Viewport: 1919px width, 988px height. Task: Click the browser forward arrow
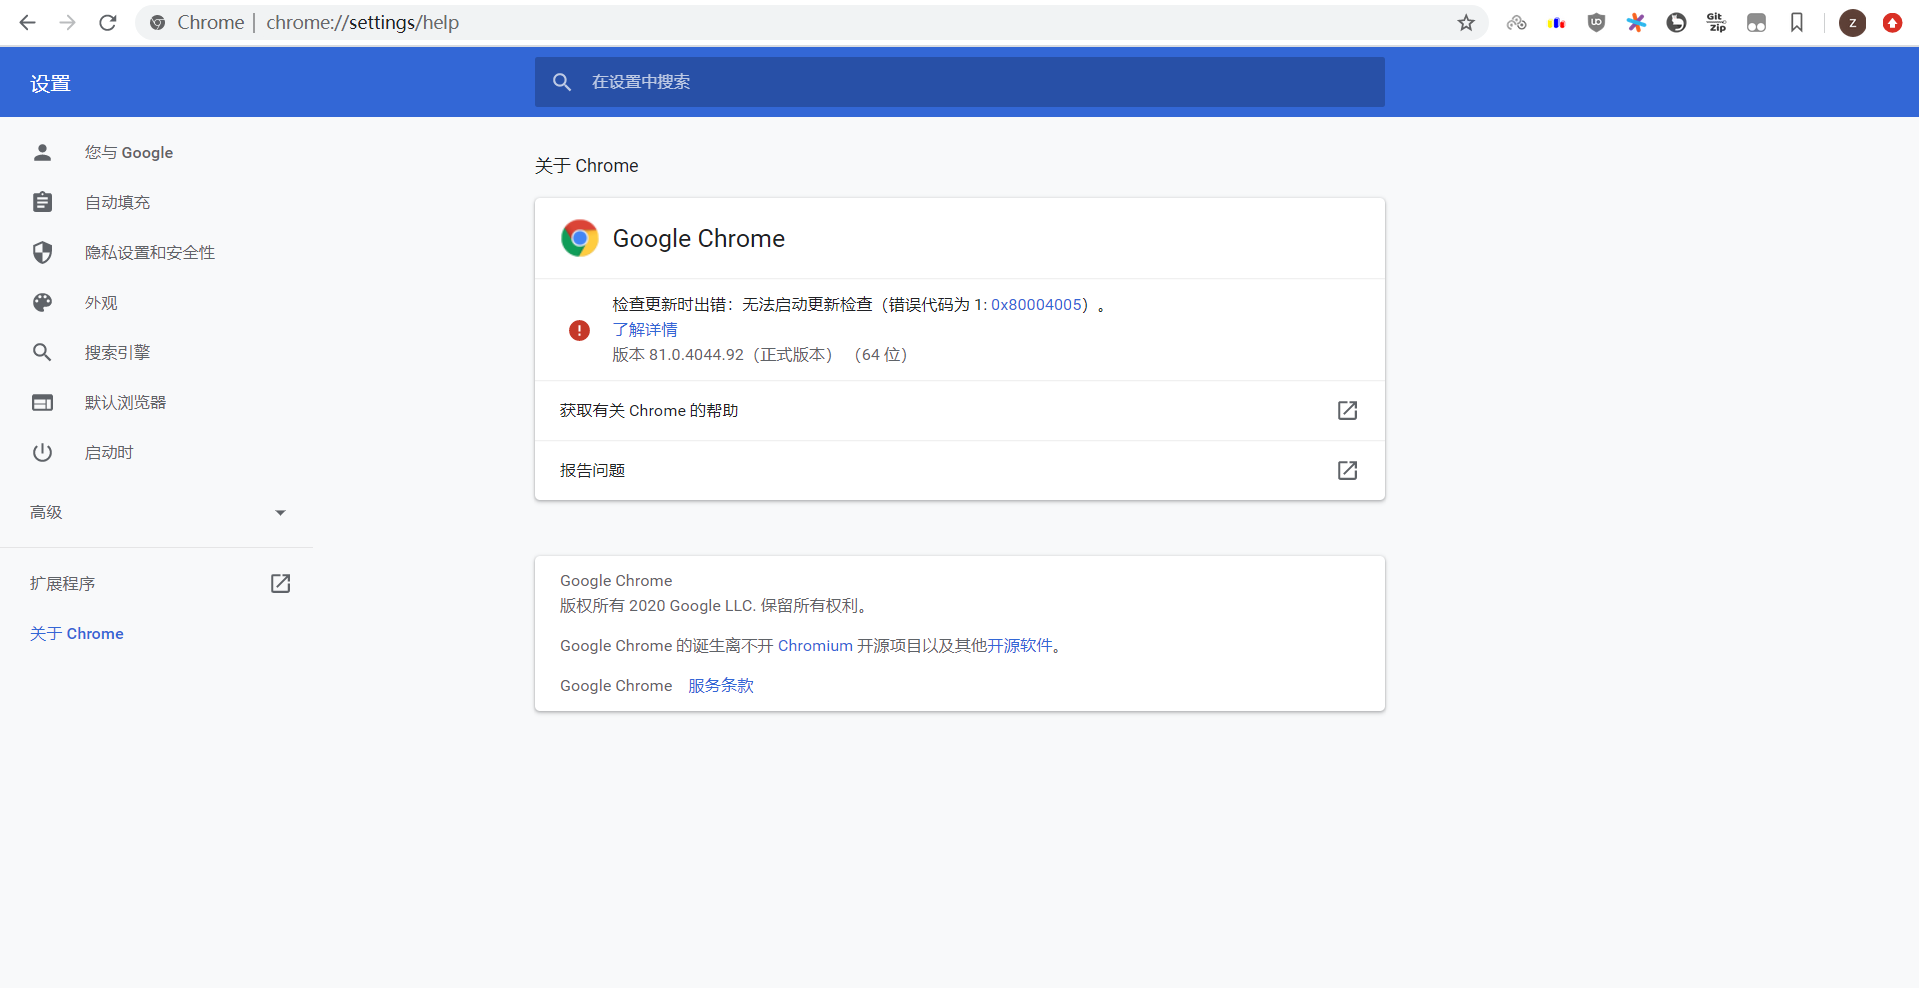(x=67, y=22)
